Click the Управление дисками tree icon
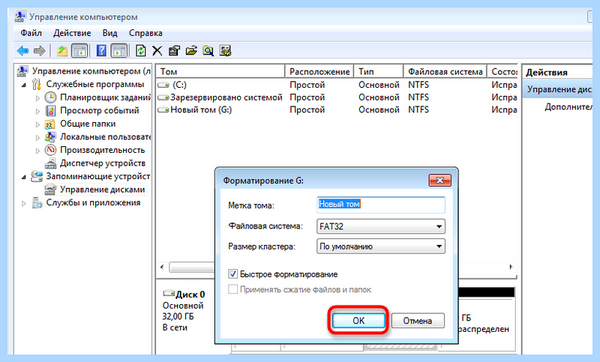This screenshot has width=600, height=362. click(51, 189)
